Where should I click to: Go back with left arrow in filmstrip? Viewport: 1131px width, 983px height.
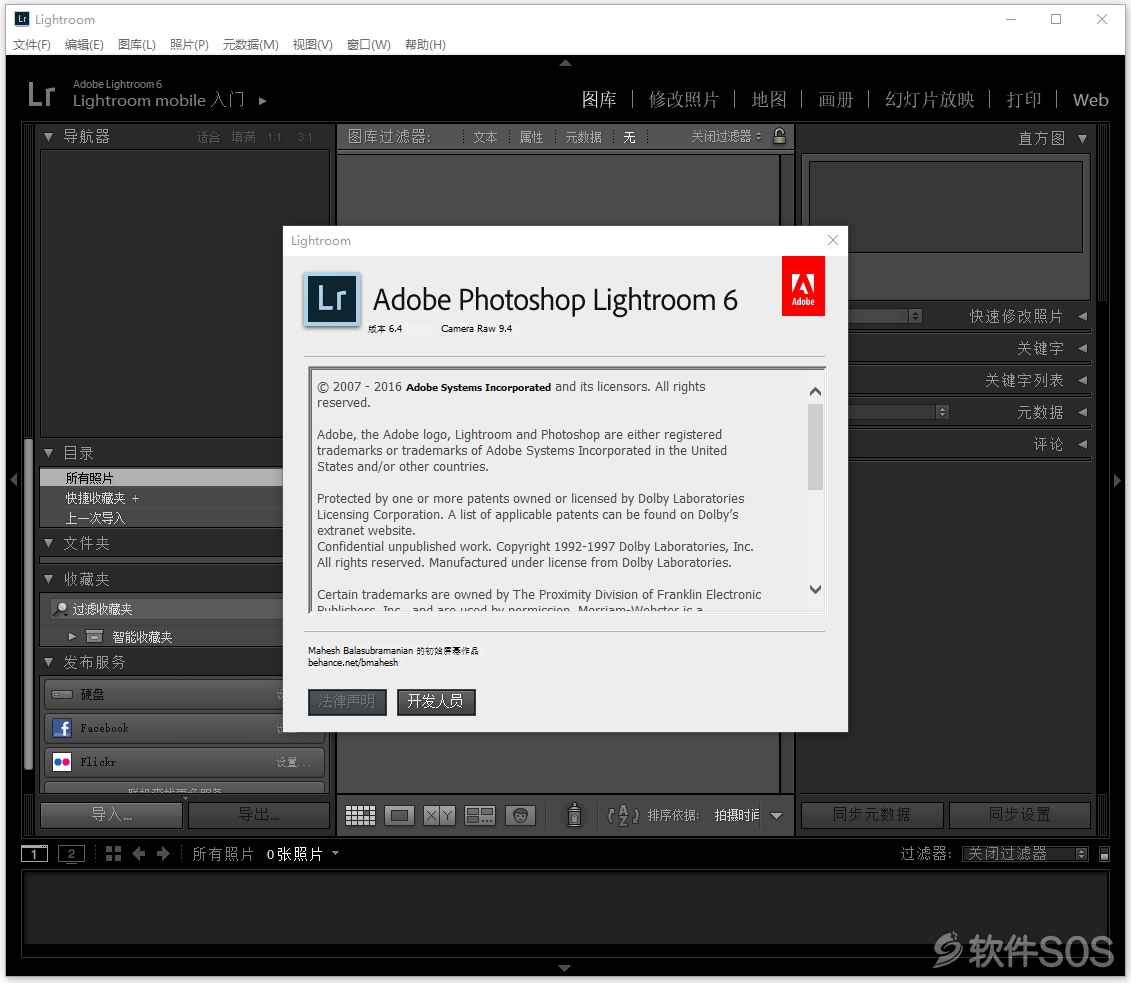(138, 854)
